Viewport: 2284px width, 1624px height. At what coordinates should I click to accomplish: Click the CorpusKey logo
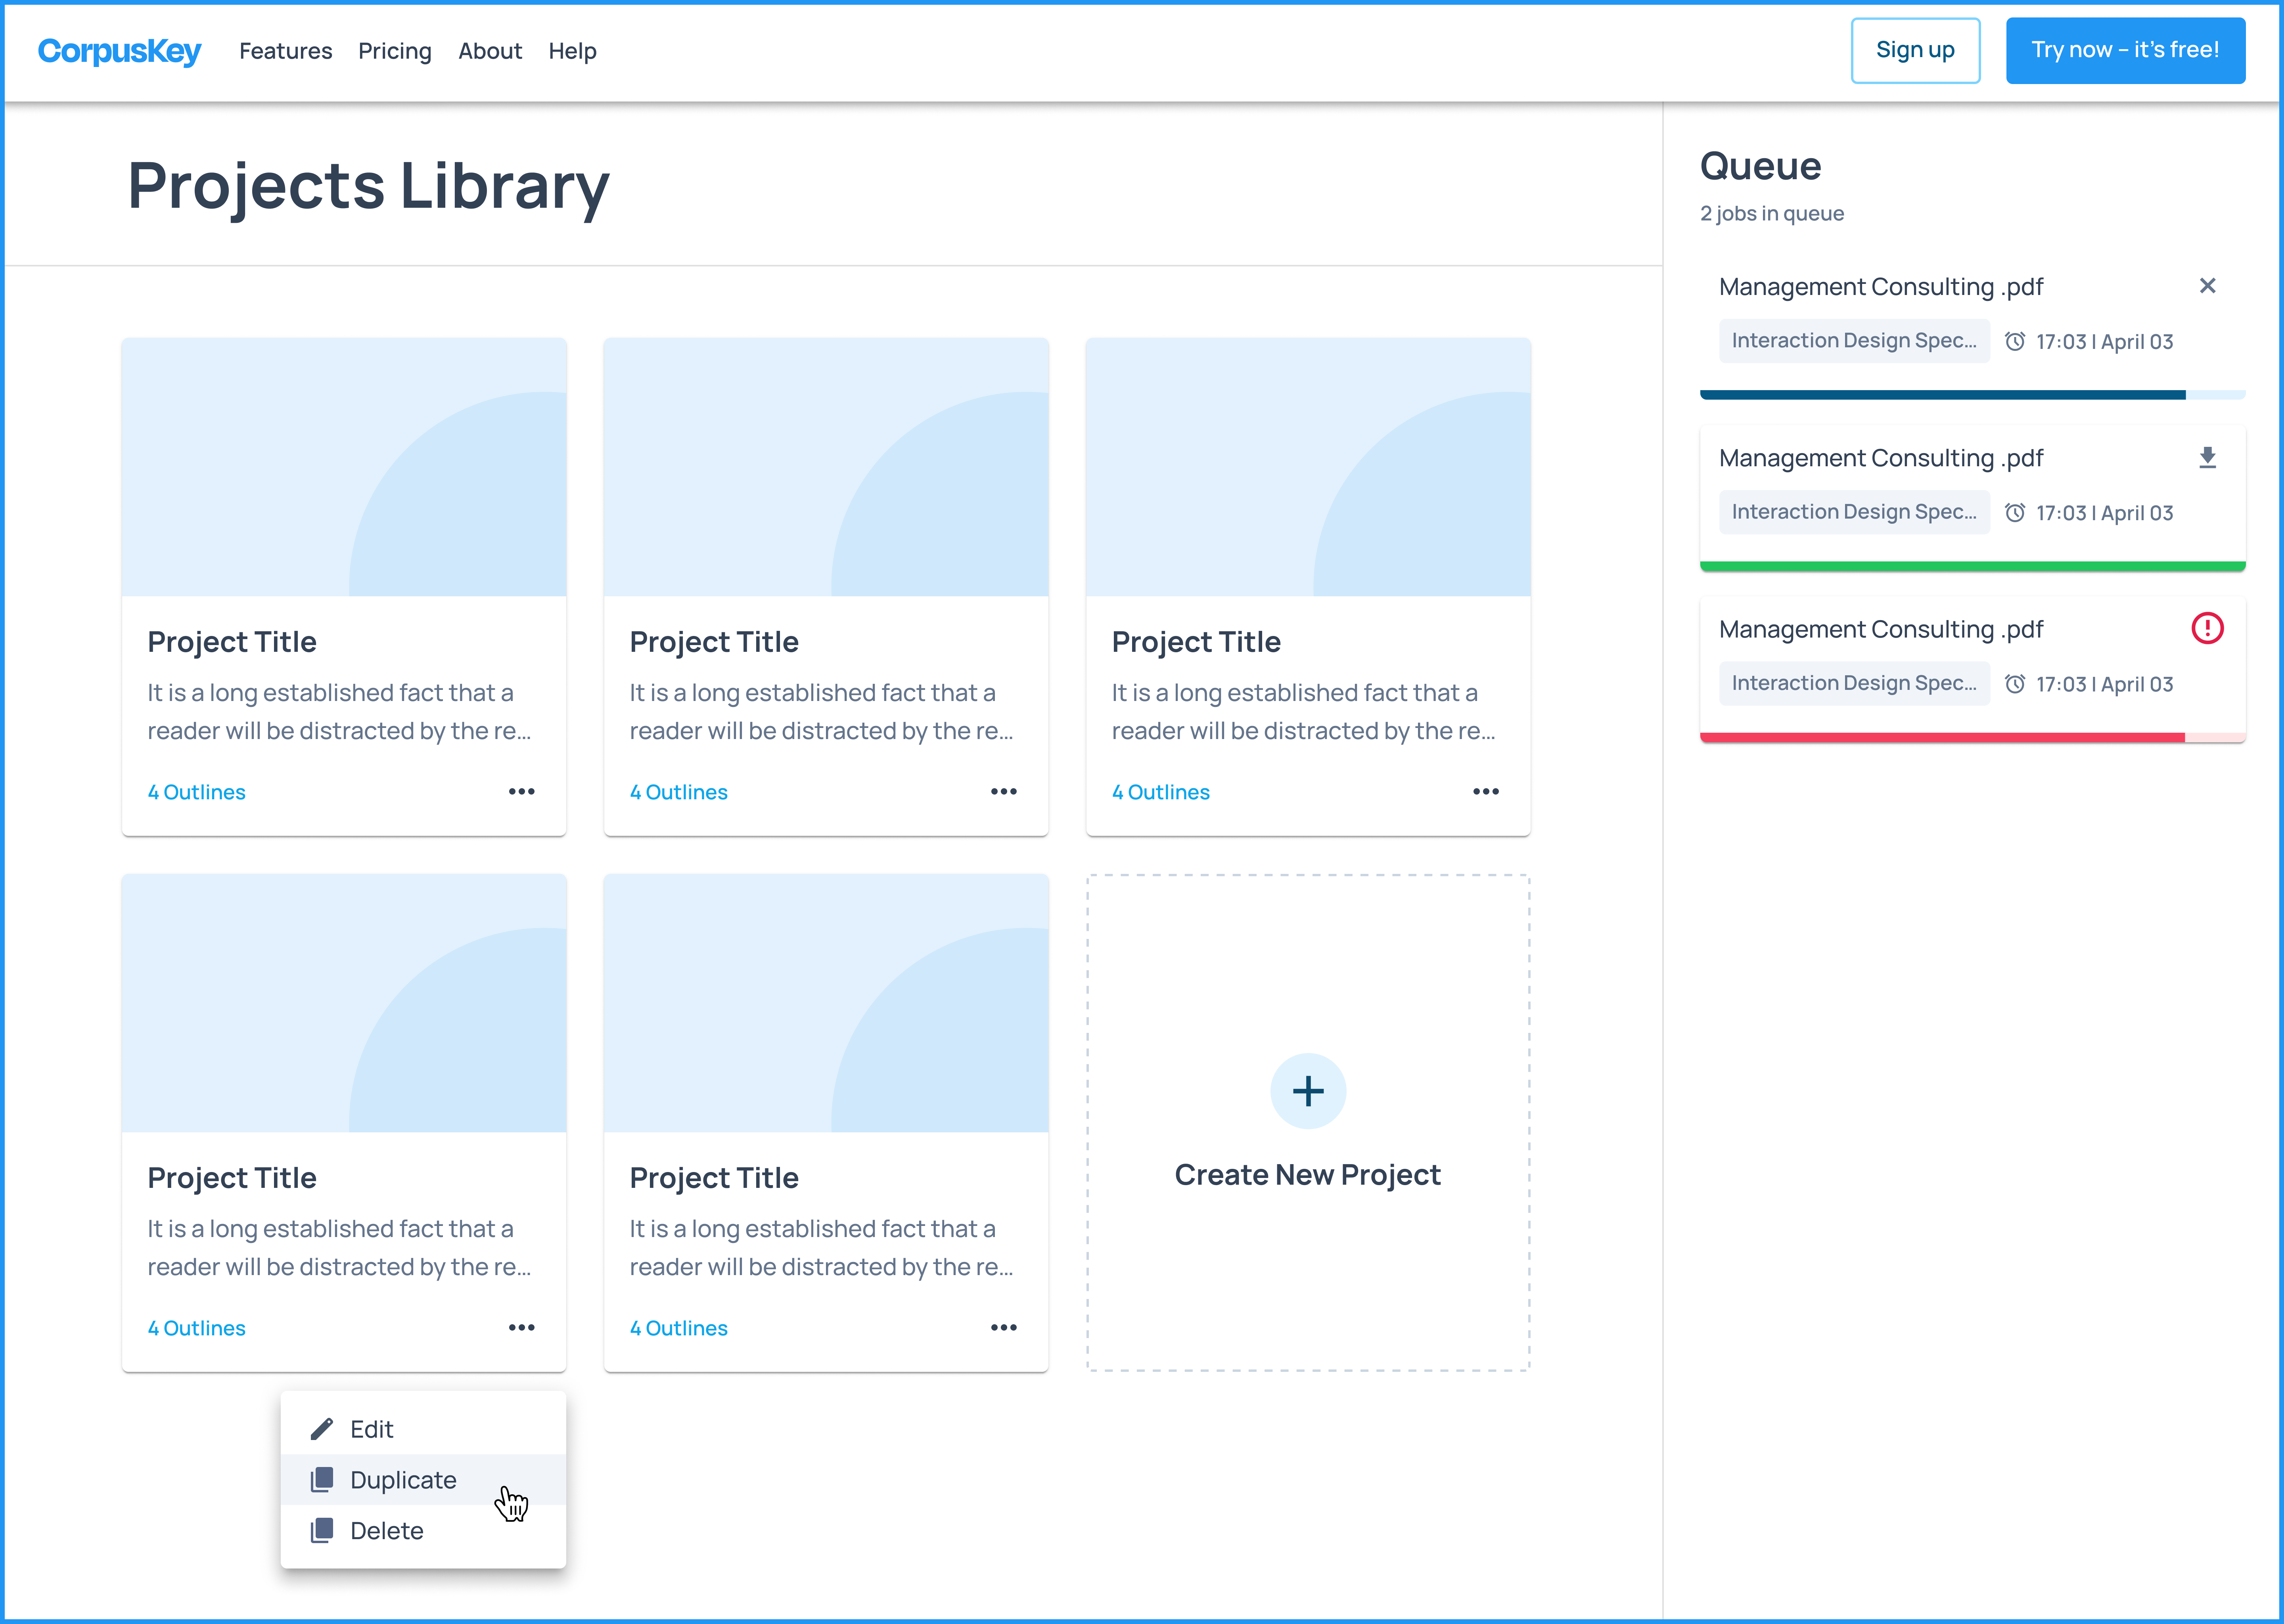119,51
